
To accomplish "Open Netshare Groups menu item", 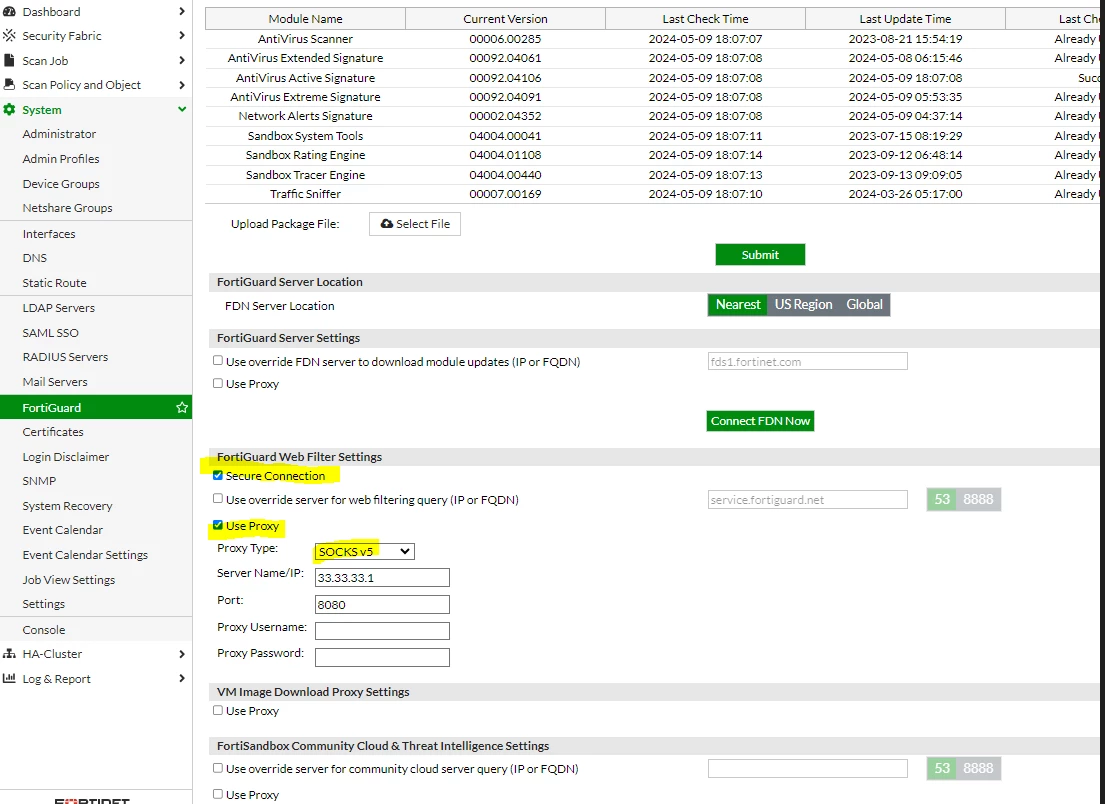I will 67,208.
